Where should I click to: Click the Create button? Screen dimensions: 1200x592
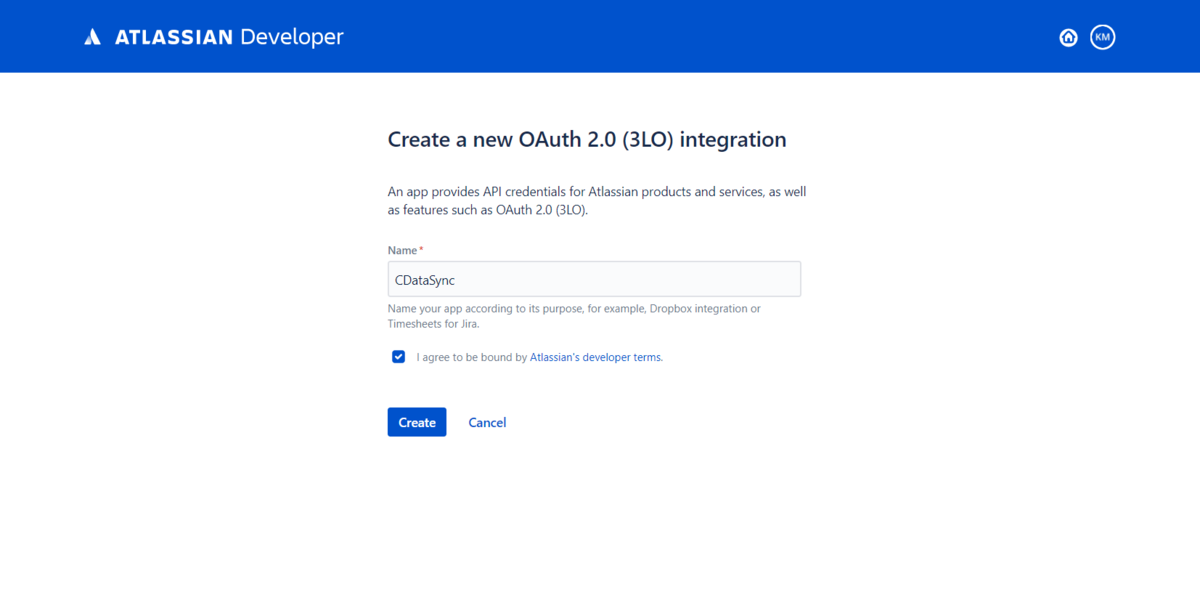pos(417,422)
